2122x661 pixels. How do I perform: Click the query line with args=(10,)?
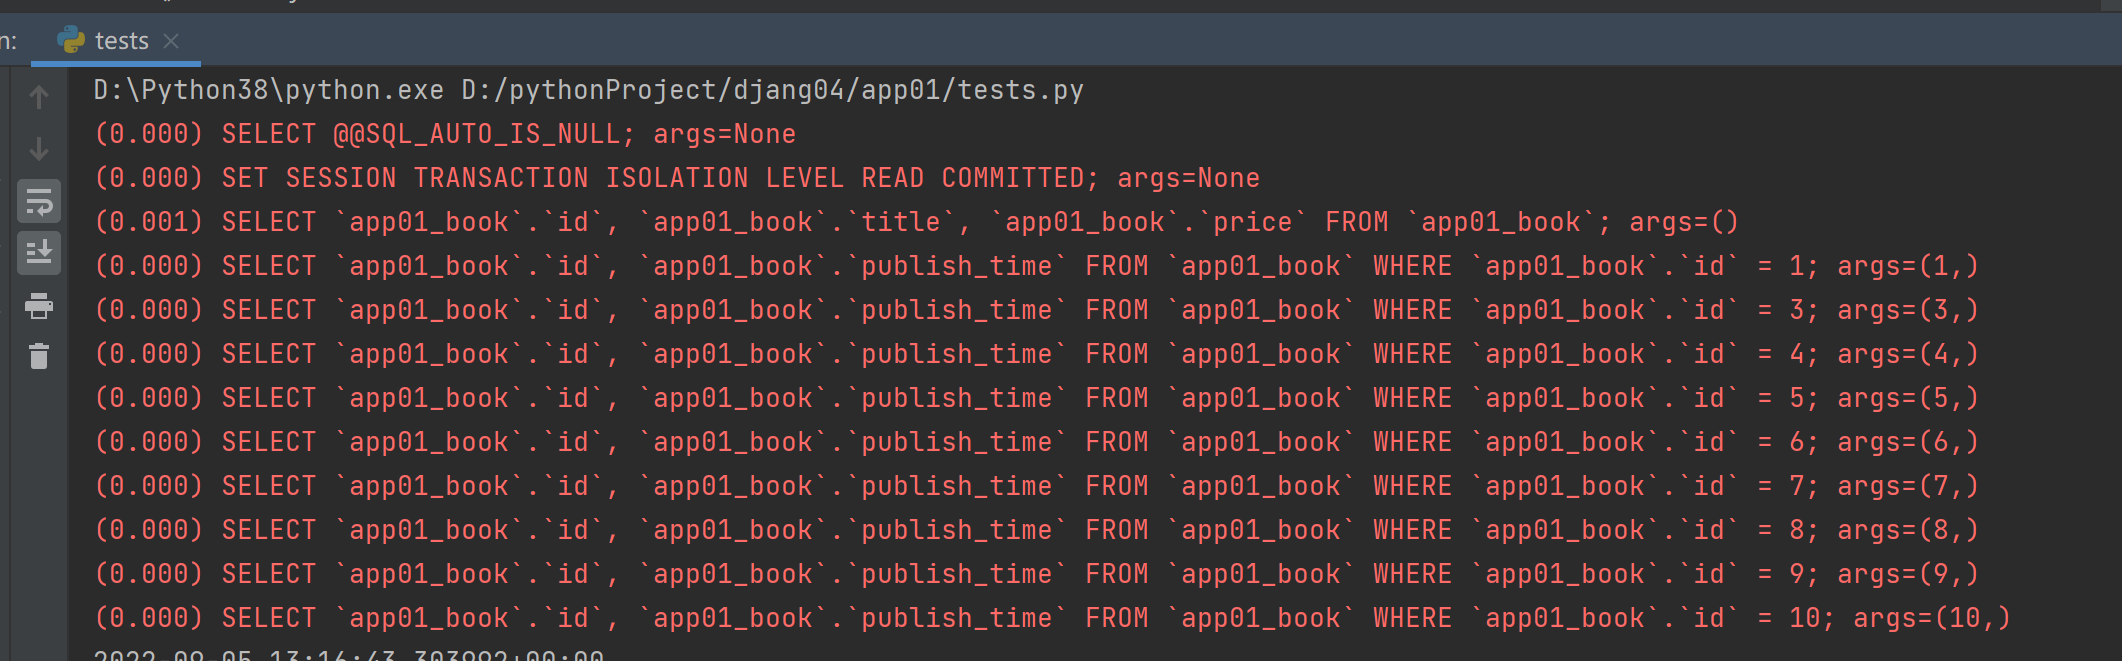click(1052, 618)
